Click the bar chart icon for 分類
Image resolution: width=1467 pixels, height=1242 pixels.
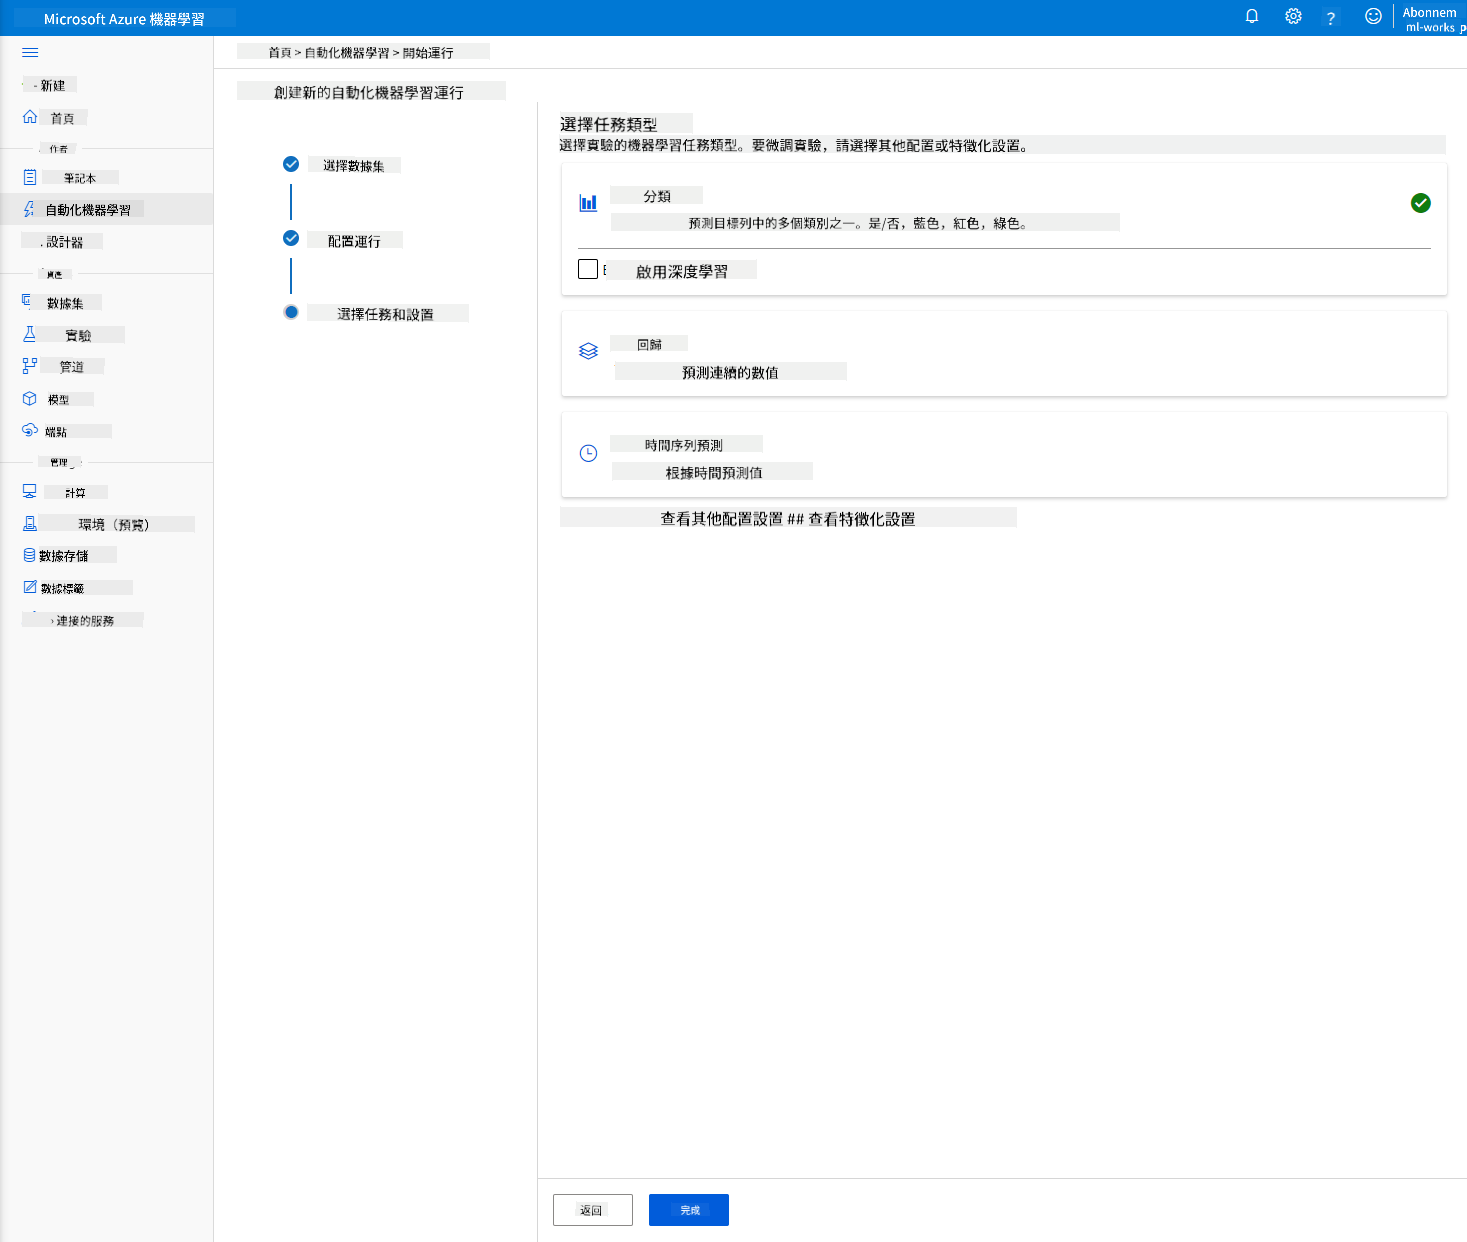(x=588, y=203)
